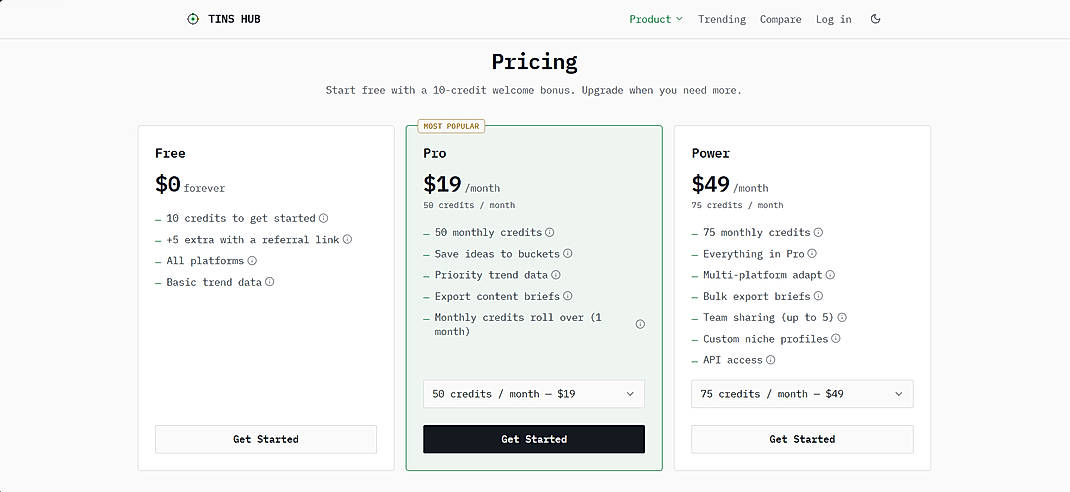Show info icon beside Everything in Pro
Screen dimensions: 1070x492
click(x=812, y=254)
